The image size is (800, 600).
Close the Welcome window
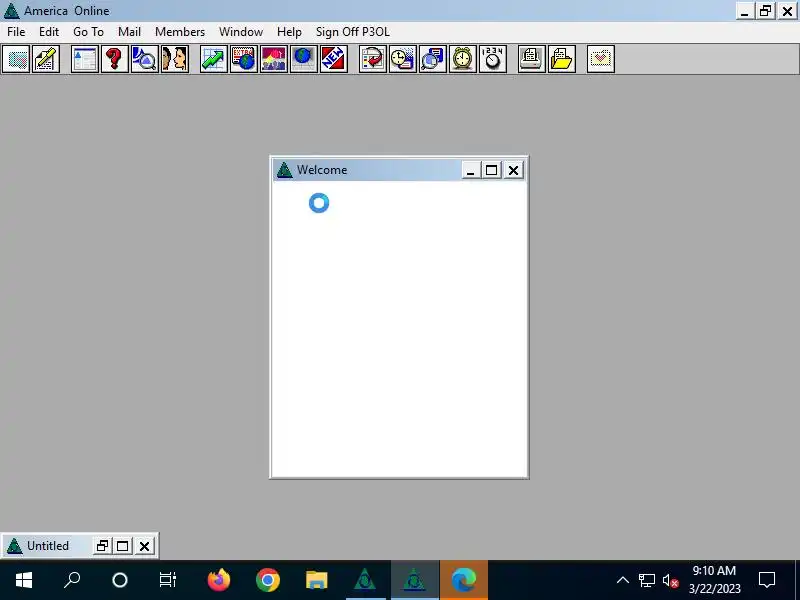coord(513,170)
